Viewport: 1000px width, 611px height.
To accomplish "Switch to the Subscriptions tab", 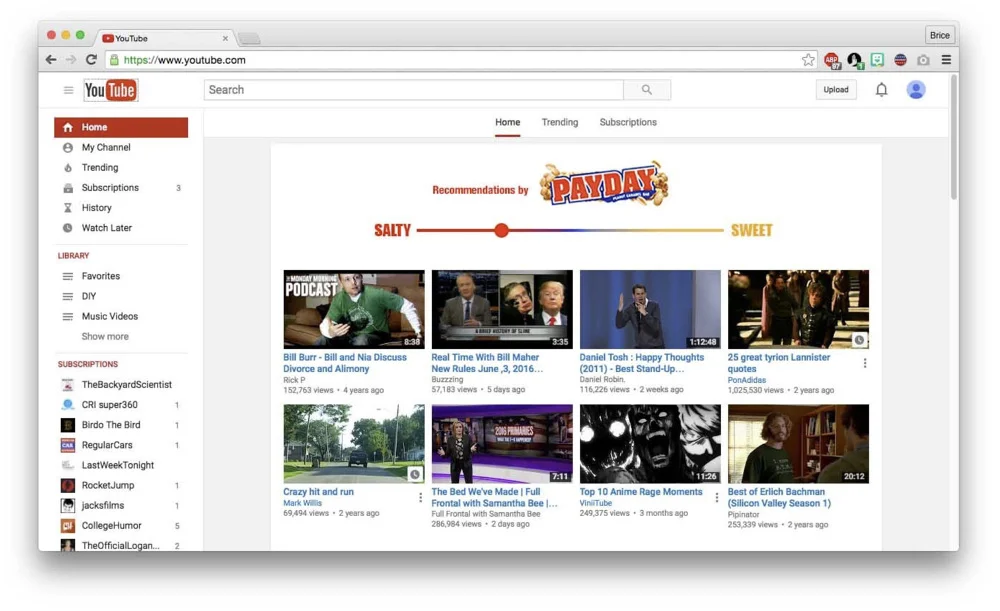I will pos(628,122).
